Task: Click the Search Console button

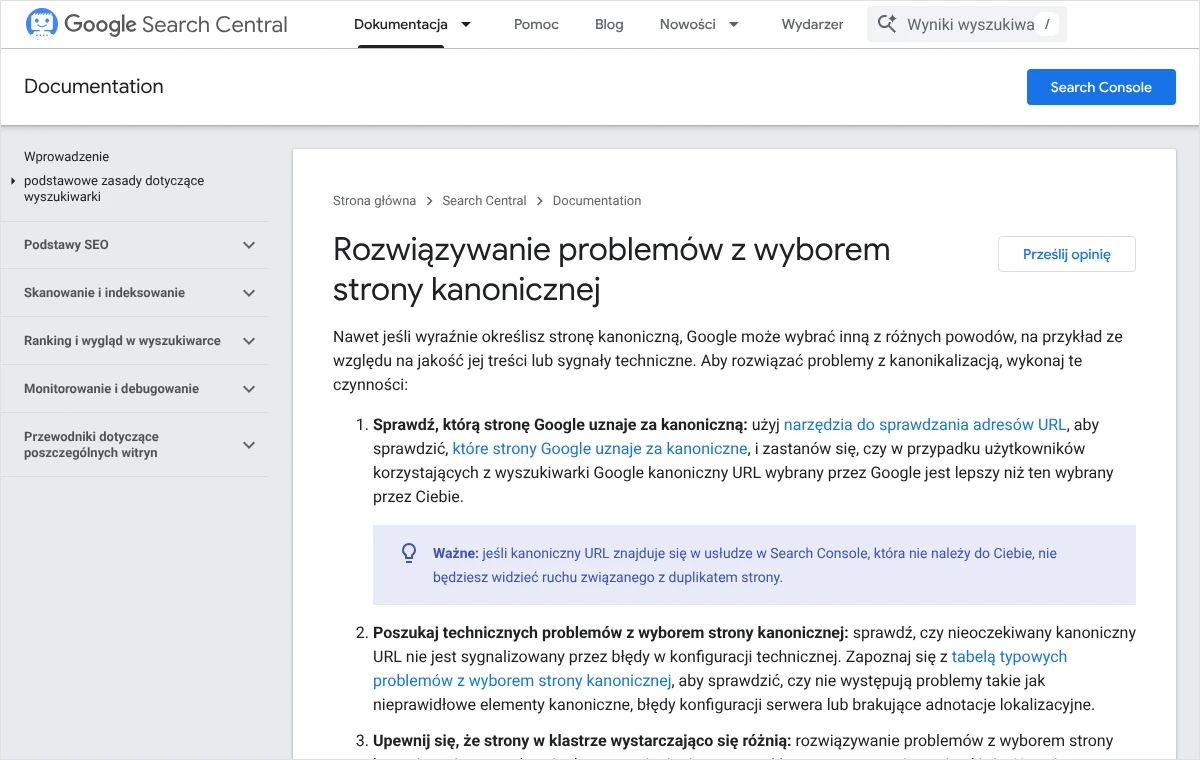Action: click(x=1101, y=87)
